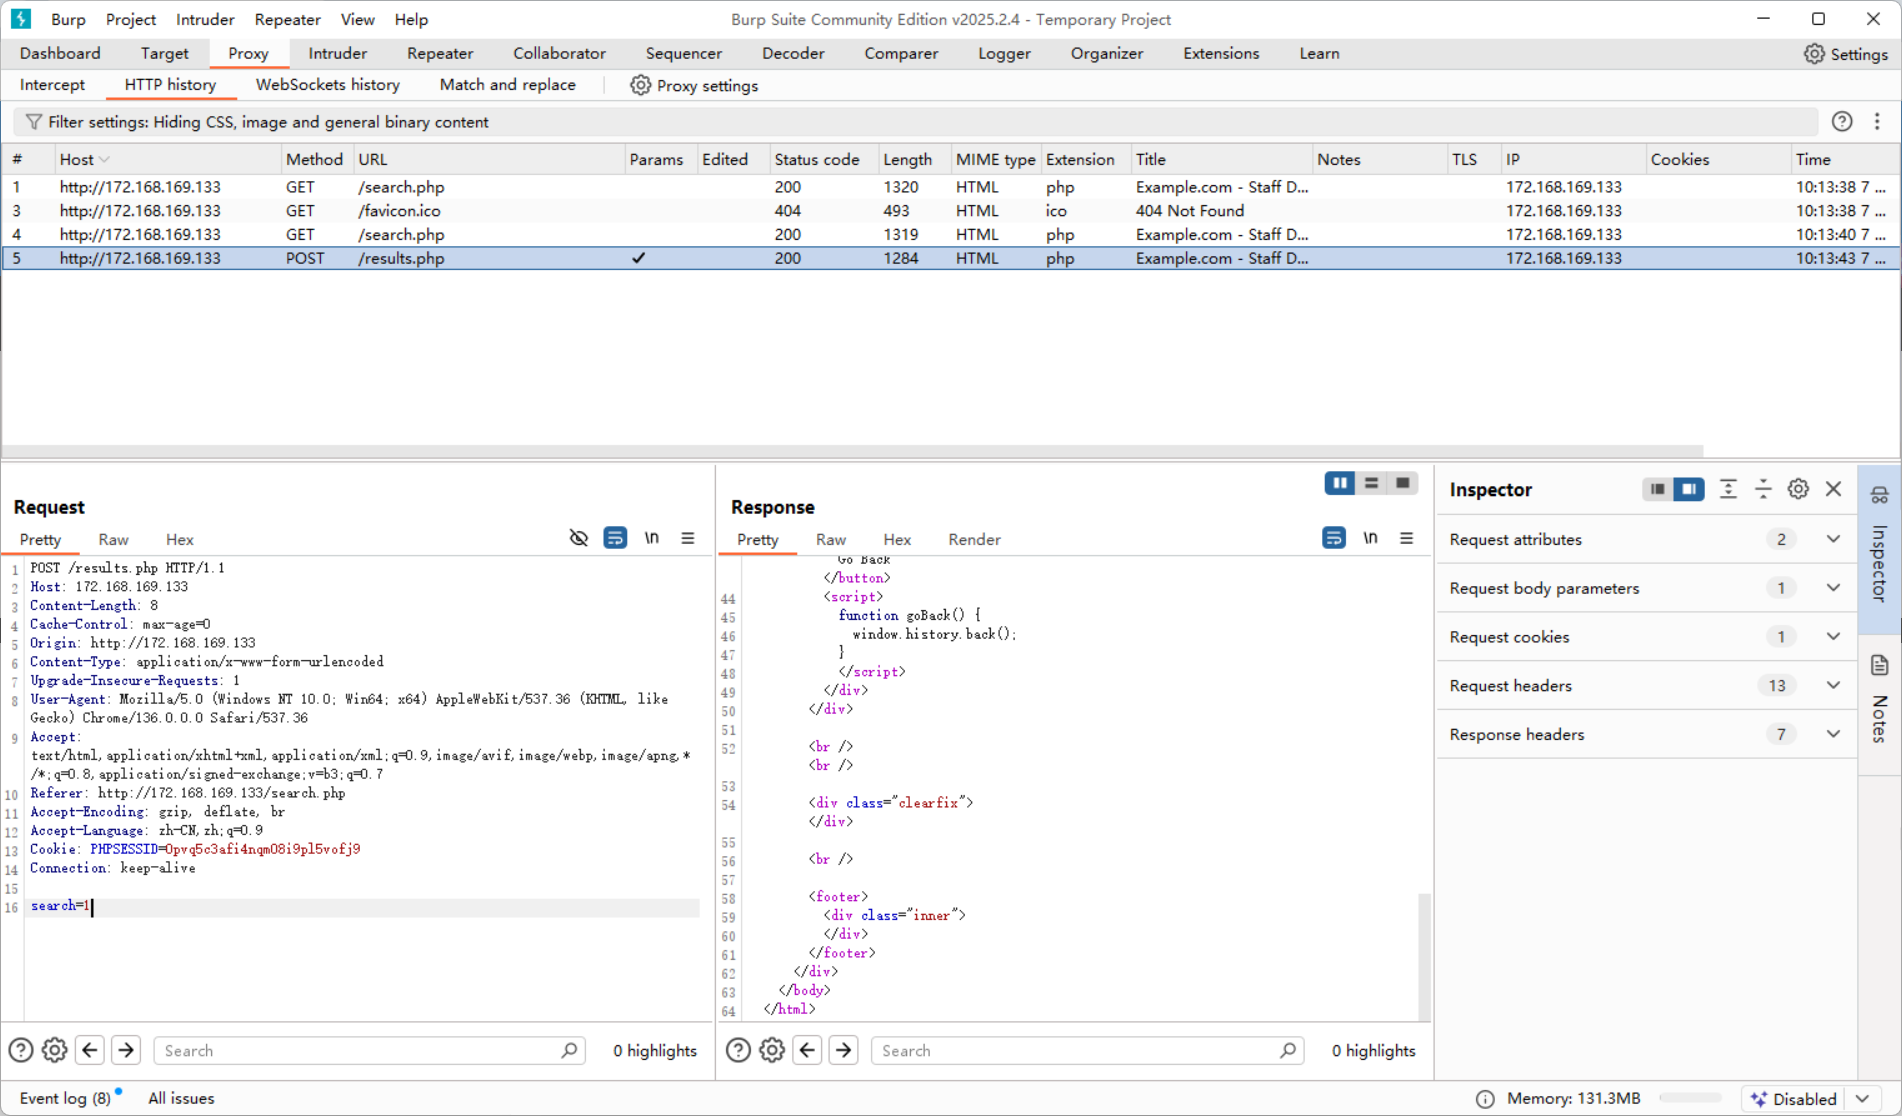
Task: Toggle show newline characters in Request
Action: click(652, 538)
